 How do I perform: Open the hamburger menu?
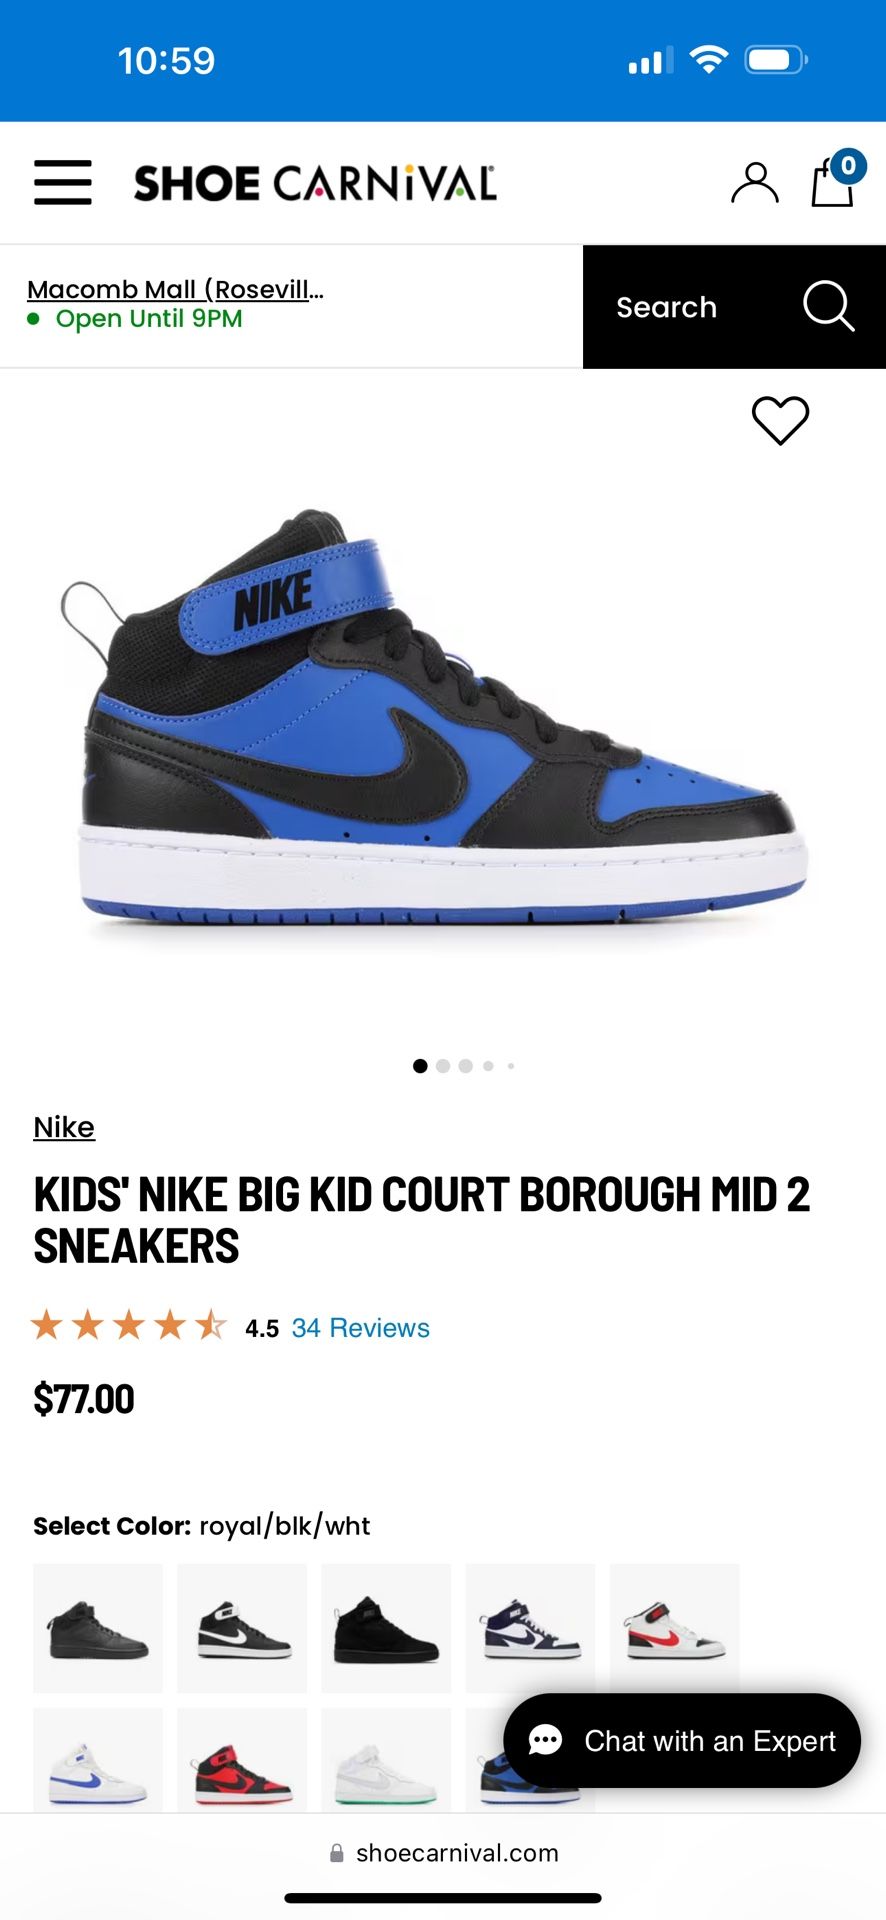point(62,182)
